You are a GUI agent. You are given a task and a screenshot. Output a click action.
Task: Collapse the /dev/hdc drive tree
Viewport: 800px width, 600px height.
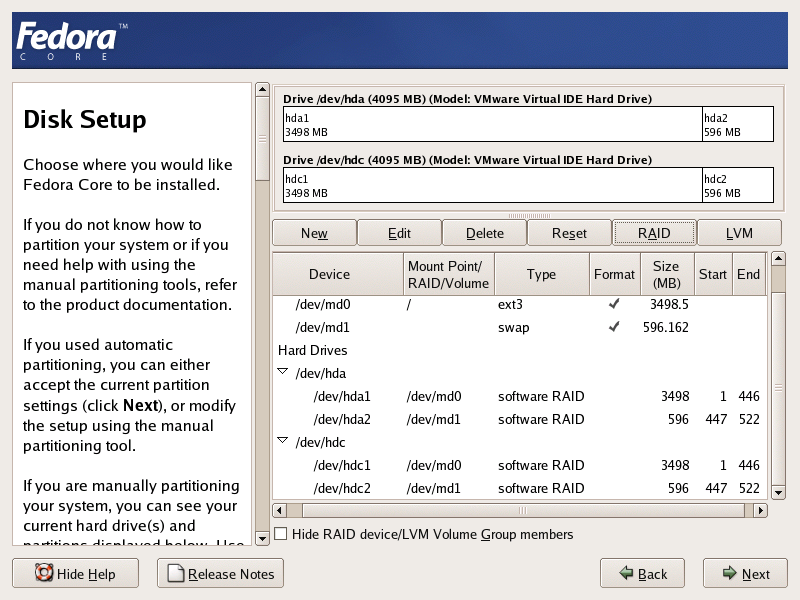[x=283, y=441]
